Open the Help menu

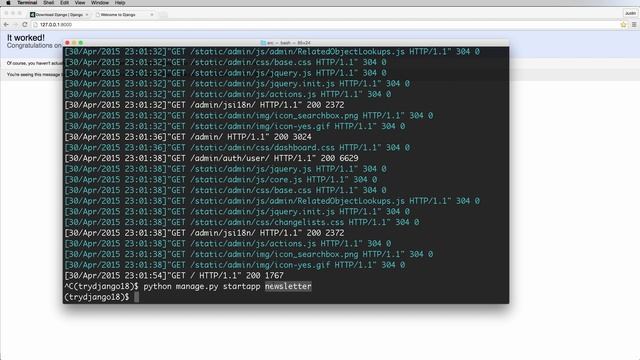pyautogui.click(x=120, y=2)
